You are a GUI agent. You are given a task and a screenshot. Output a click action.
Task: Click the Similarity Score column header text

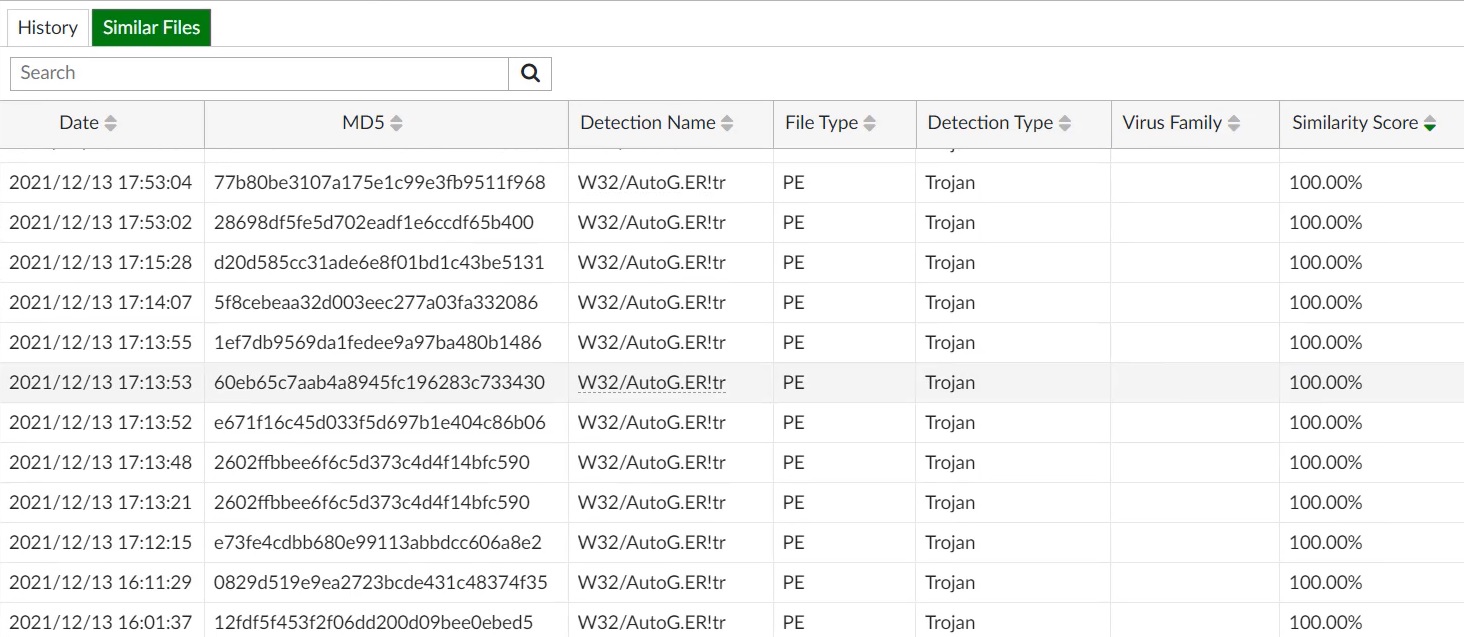click(x=1355, y=123)
